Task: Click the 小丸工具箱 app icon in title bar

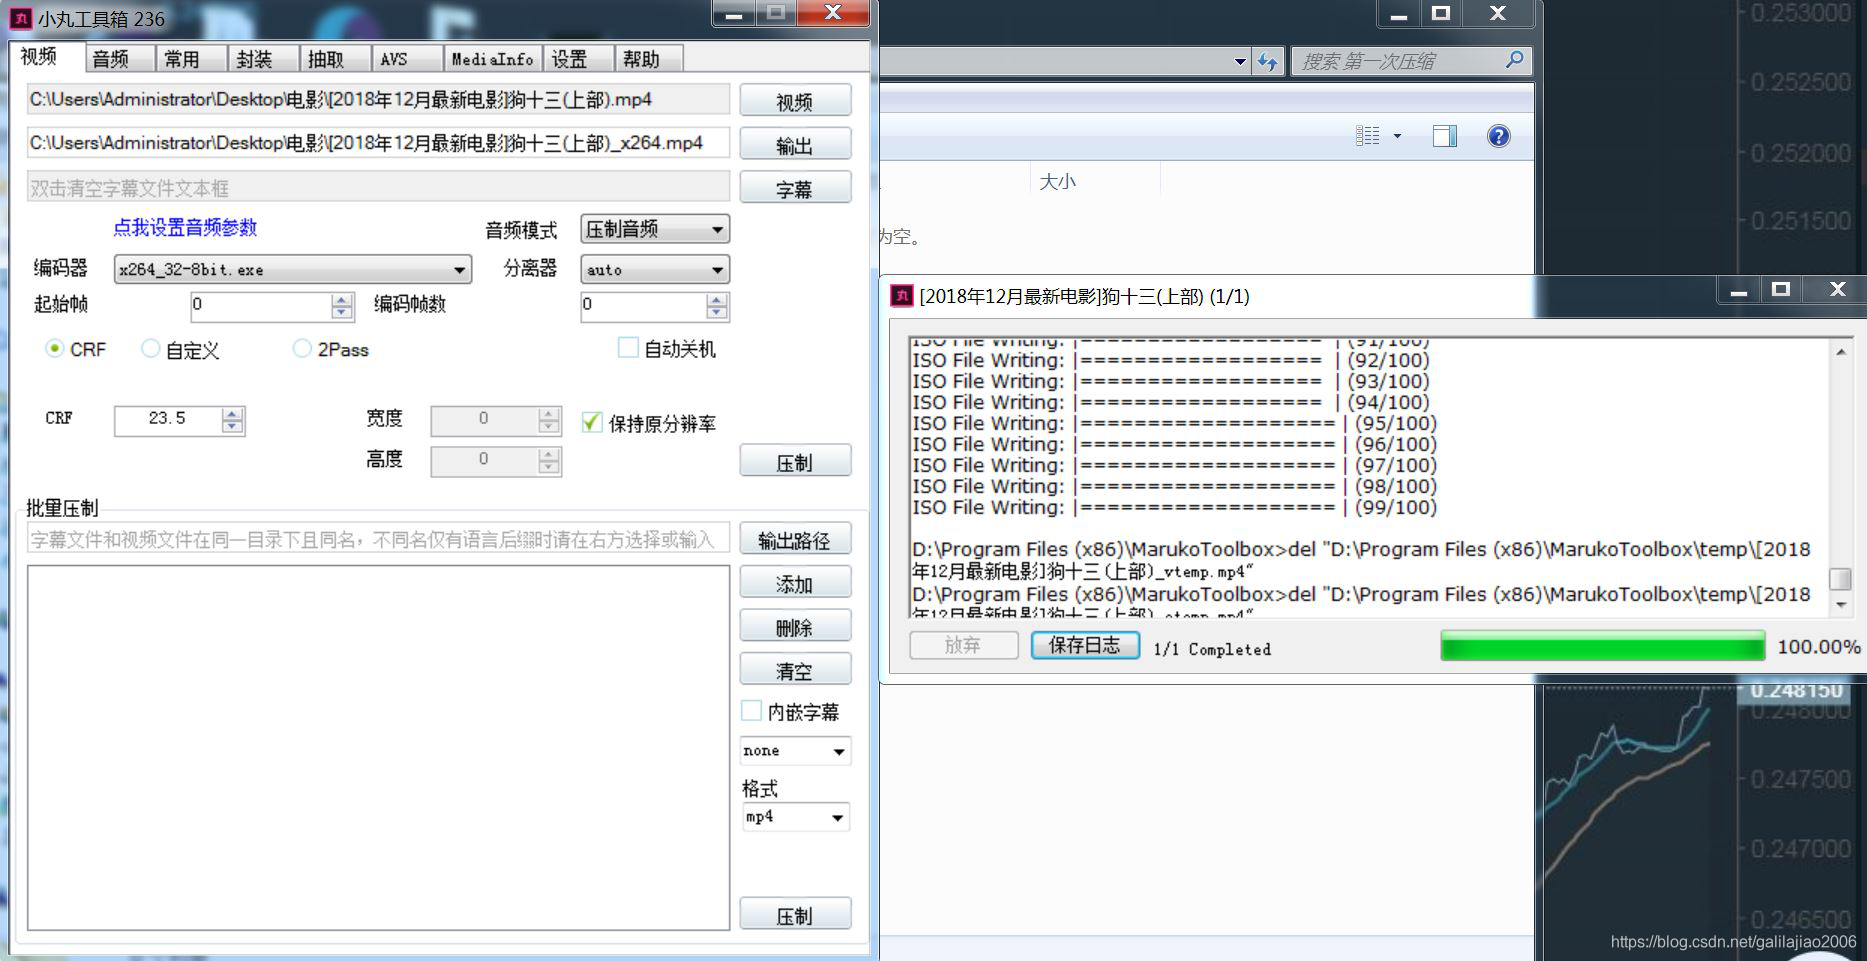Action: click(x=22, y=18)
